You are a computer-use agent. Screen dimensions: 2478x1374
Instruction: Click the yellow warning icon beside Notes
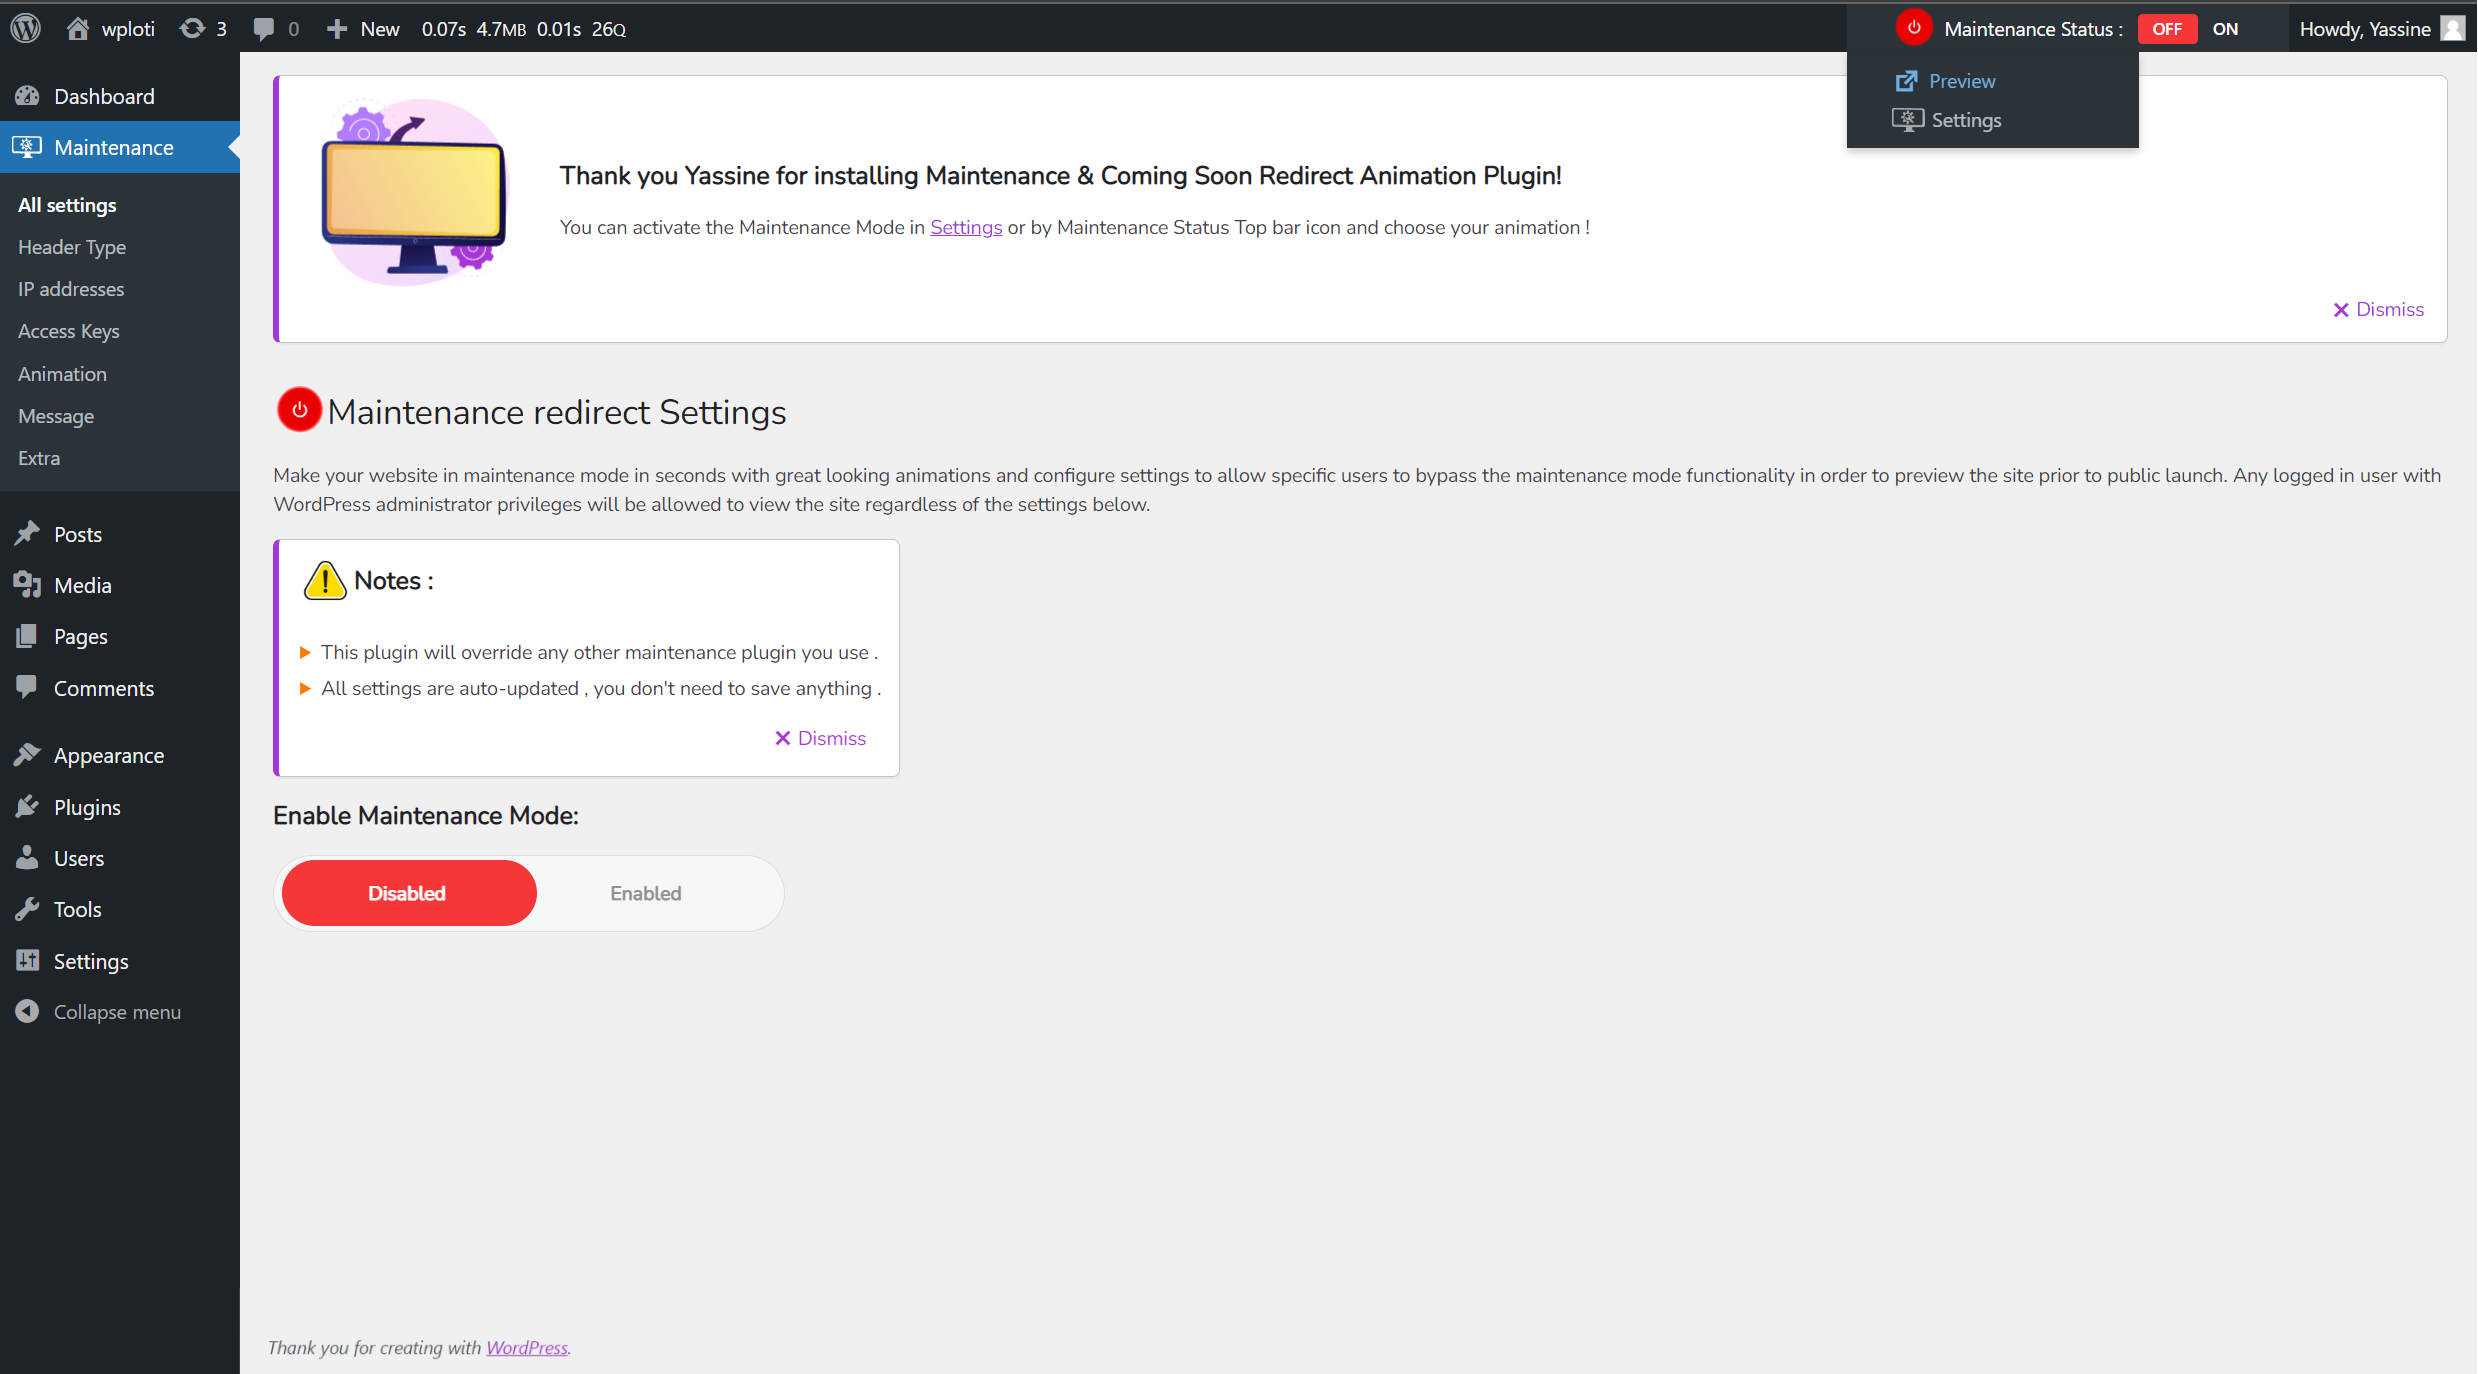point(325,581)
